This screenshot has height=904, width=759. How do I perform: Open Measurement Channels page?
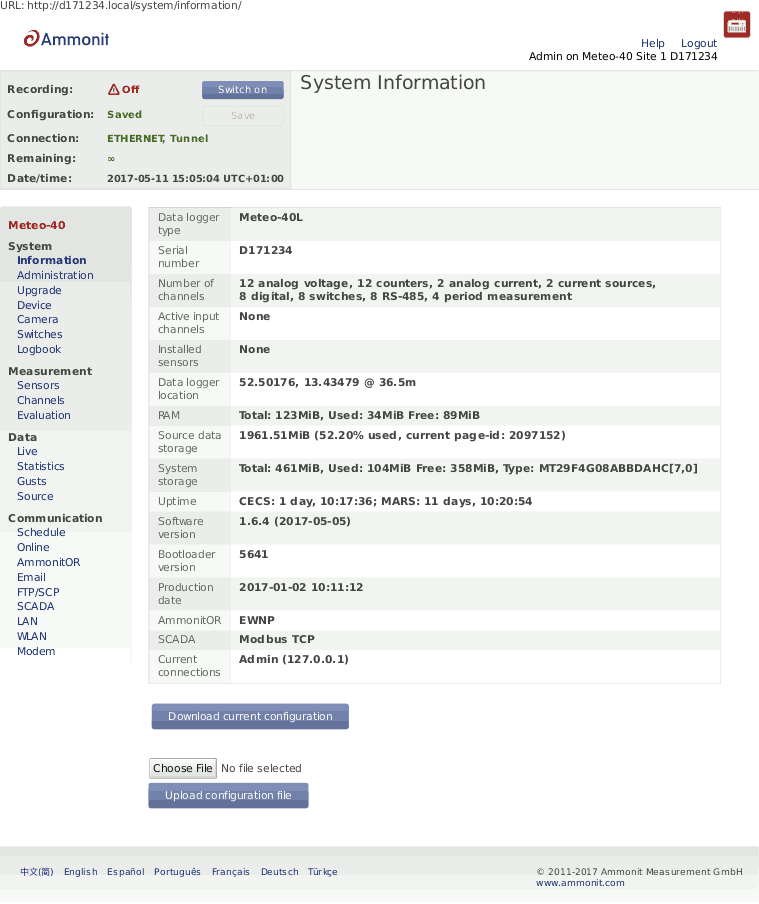pos(40,400)
